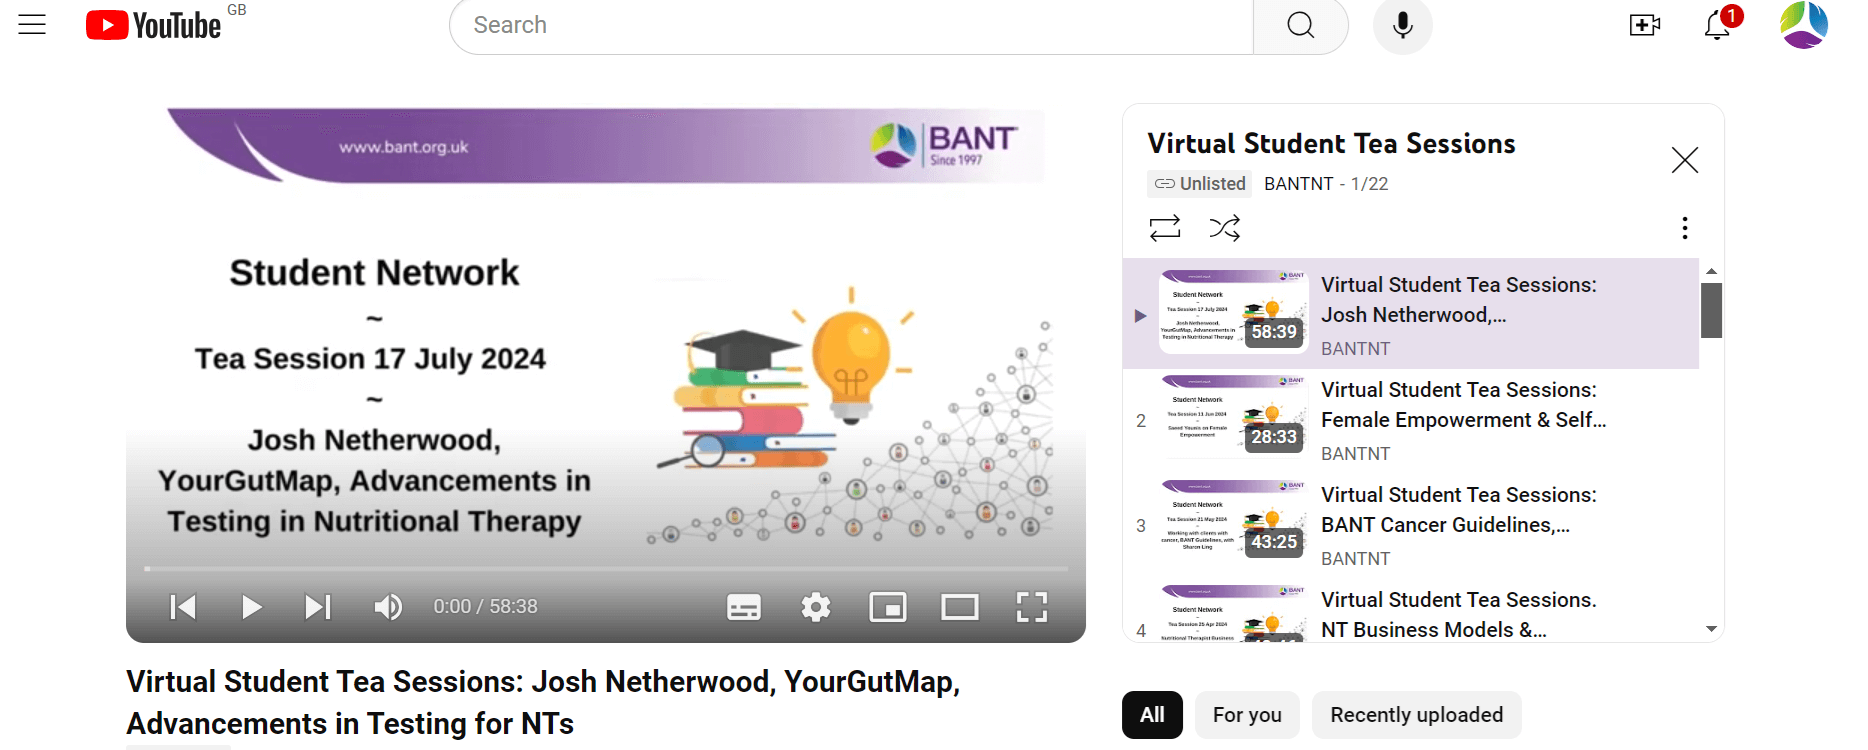Play the video

tap(251, 607)
